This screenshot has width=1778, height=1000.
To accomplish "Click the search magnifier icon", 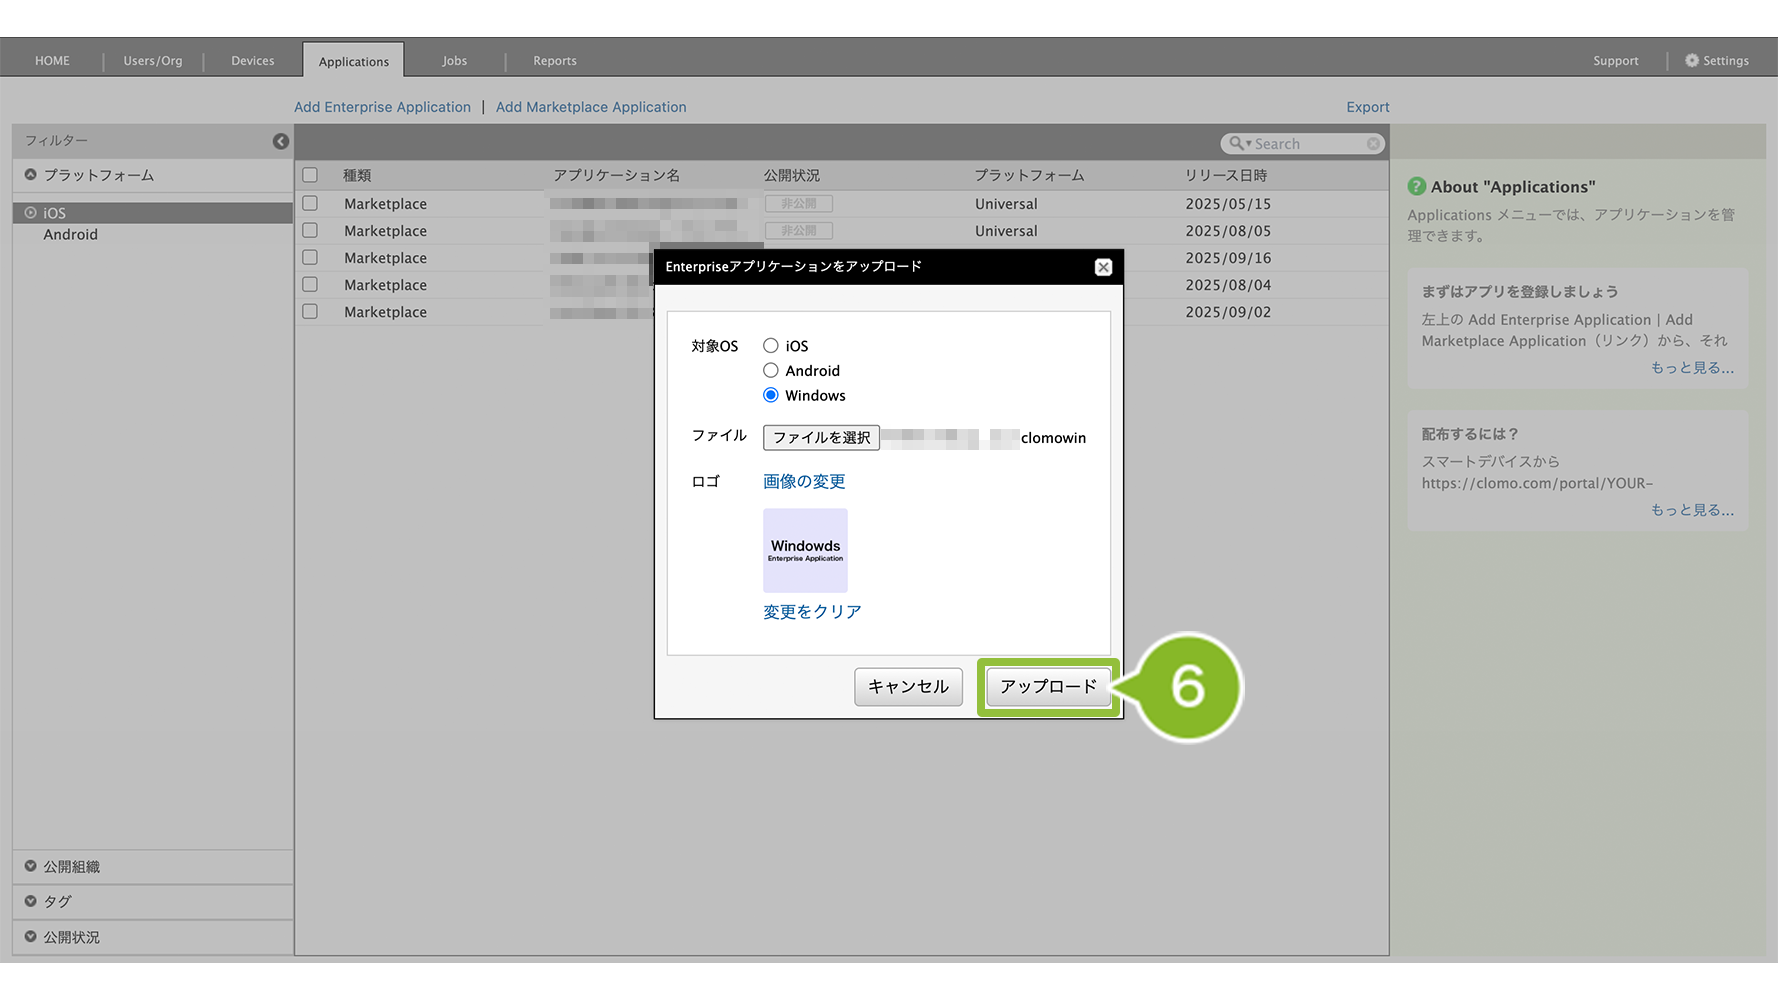I will 1237,144.
